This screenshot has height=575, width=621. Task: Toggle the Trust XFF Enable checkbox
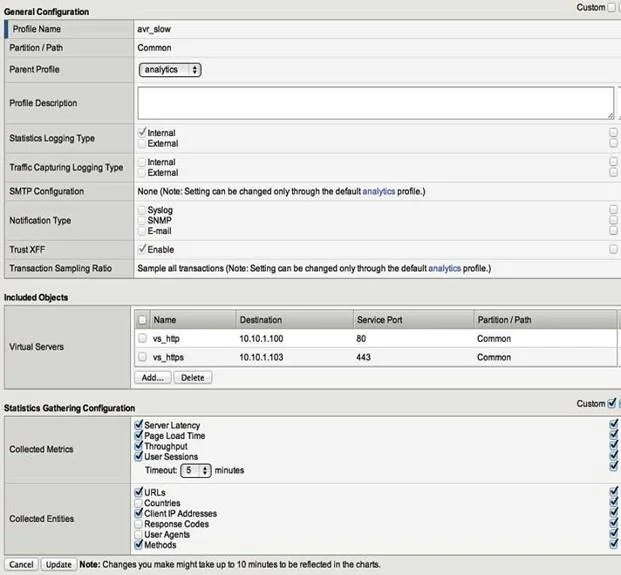tap(142, 249)
